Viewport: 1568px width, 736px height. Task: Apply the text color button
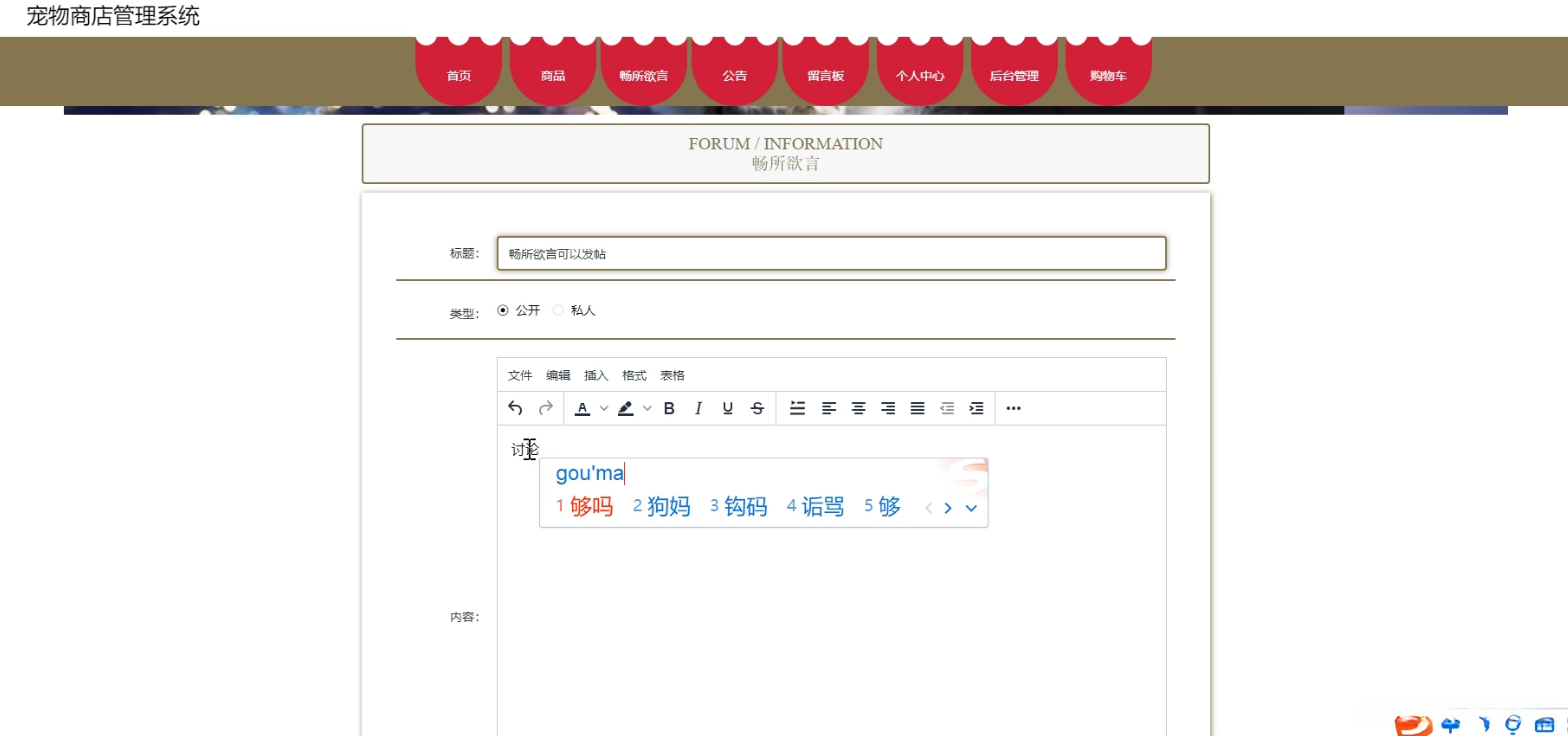582,408
